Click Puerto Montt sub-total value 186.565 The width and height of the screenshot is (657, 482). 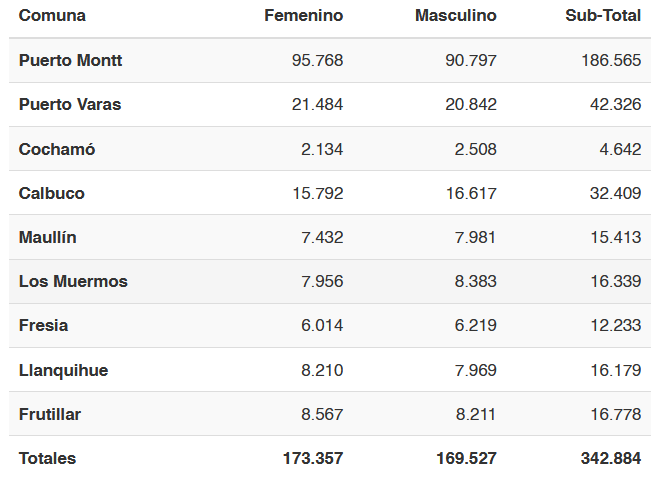(x=611, y=60)
